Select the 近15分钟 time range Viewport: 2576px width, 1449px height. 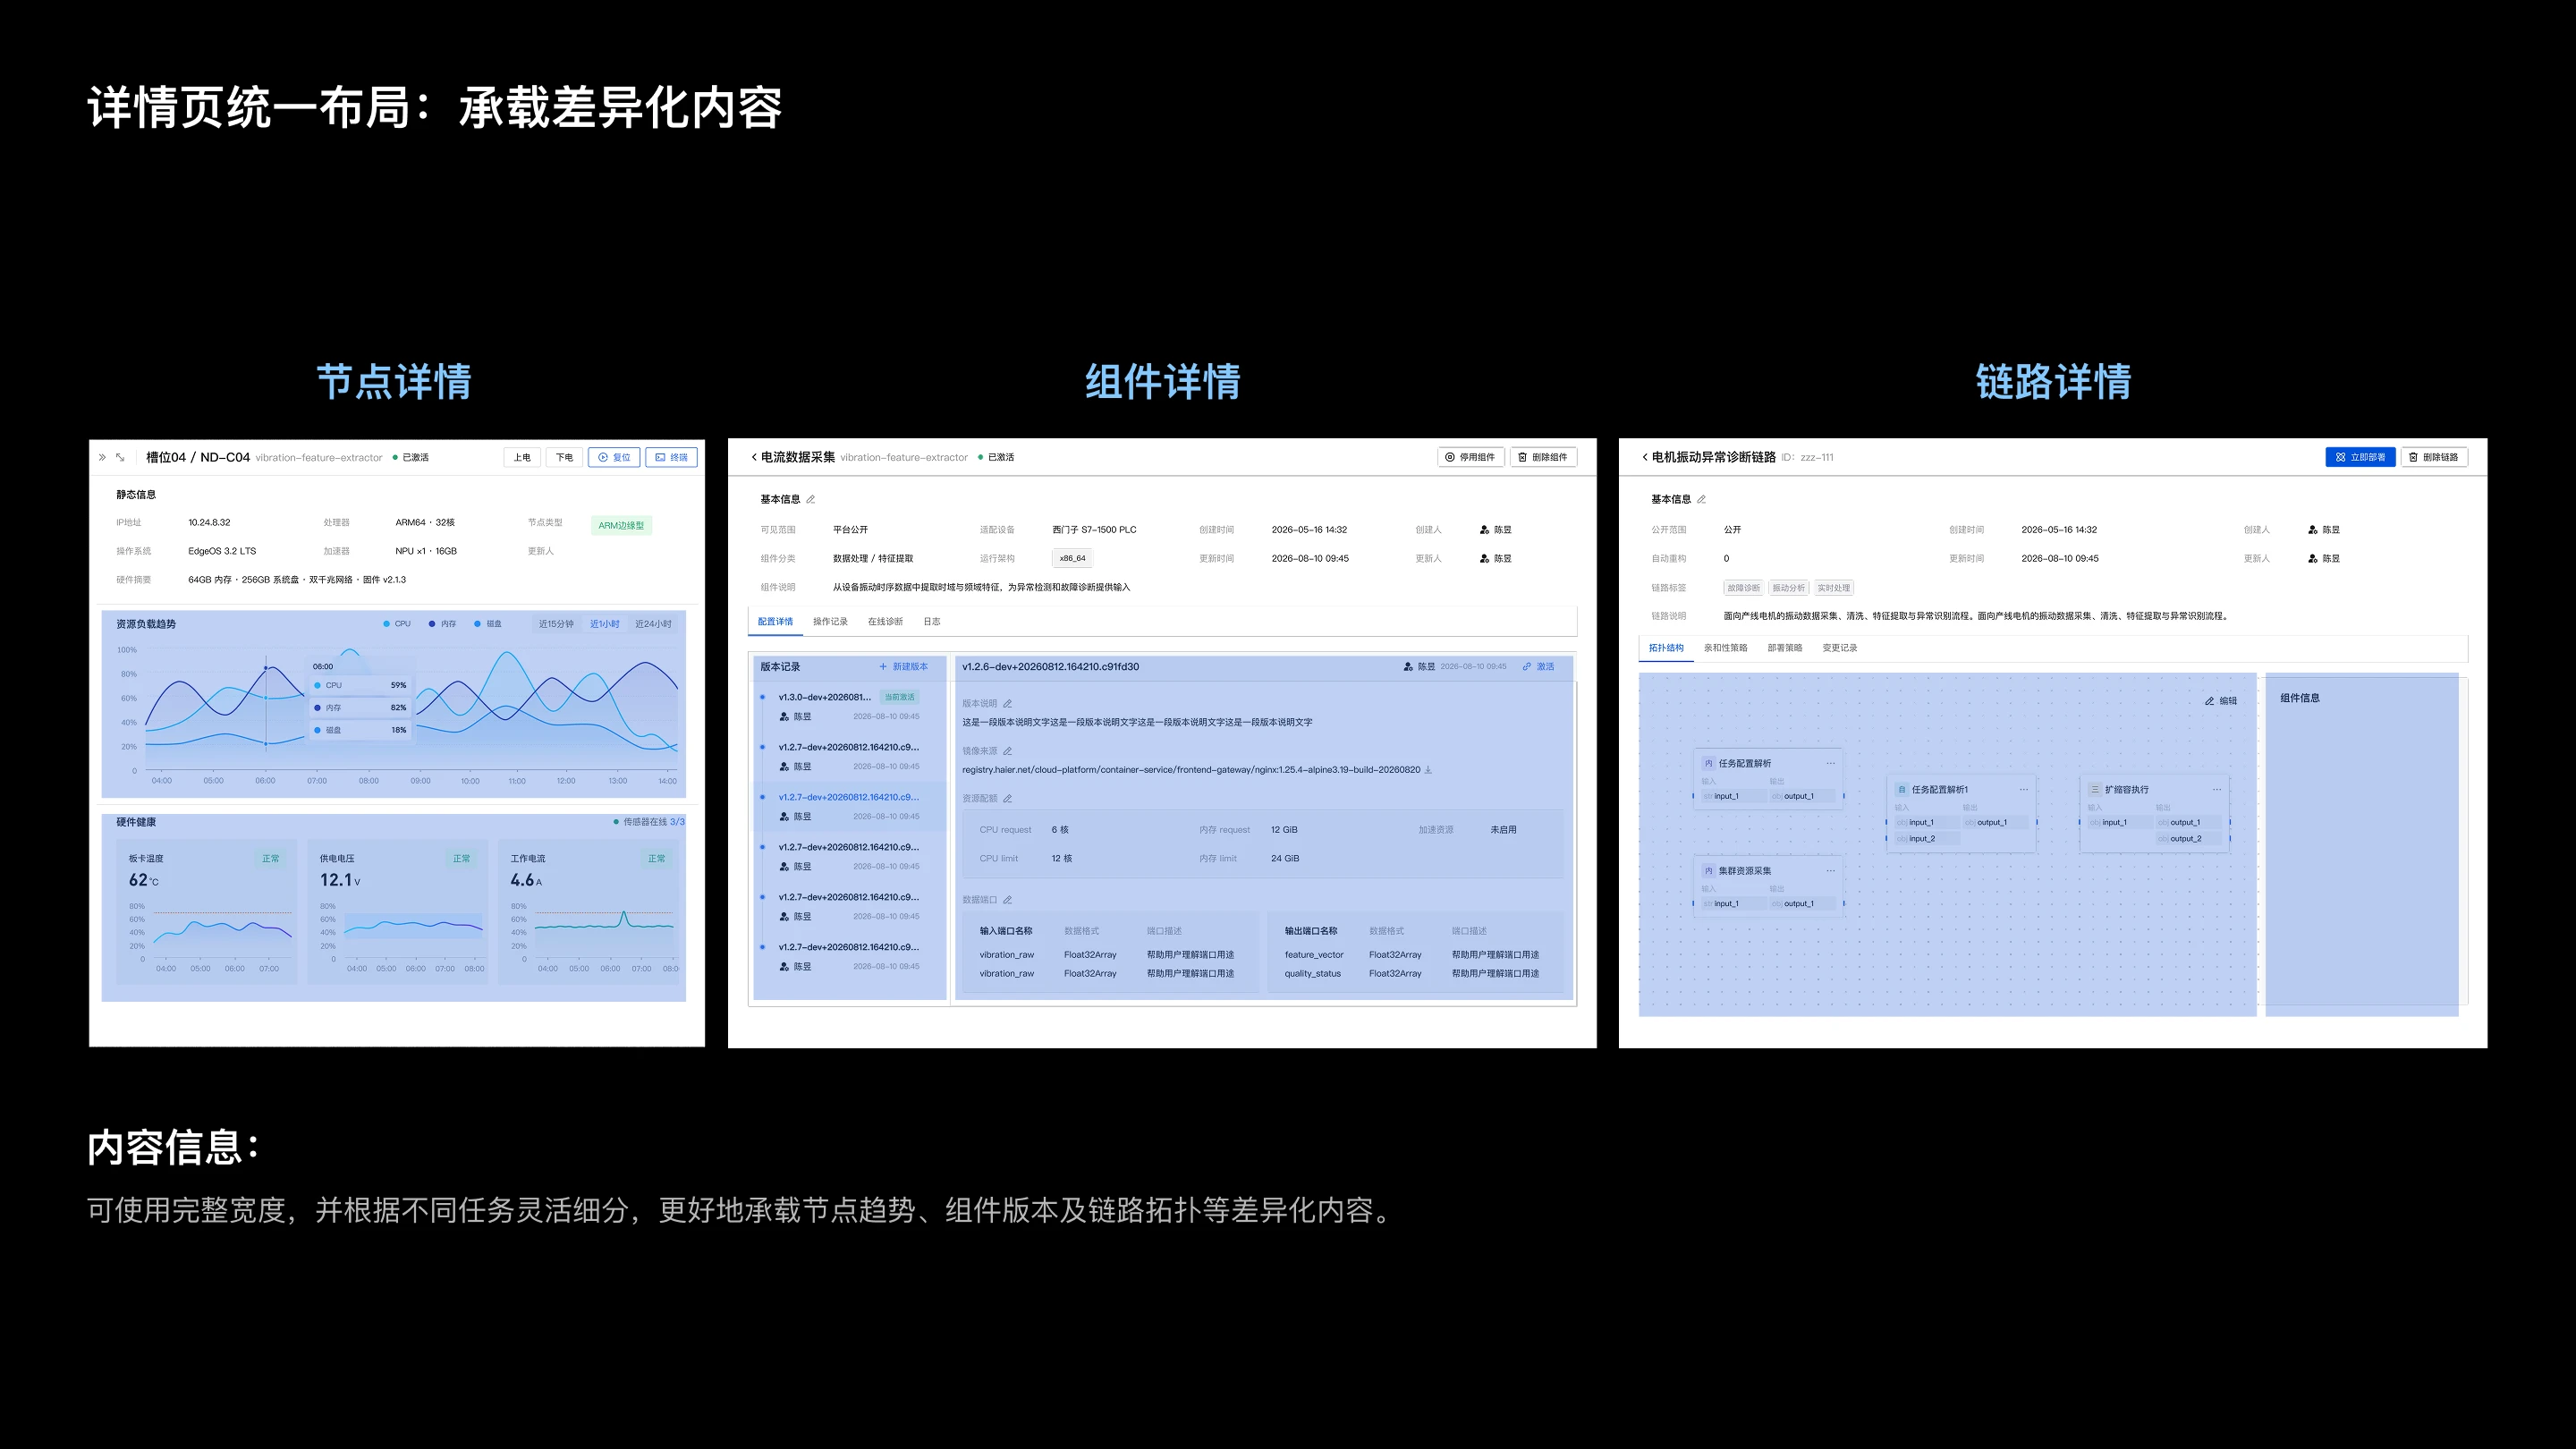pos(556,623)
